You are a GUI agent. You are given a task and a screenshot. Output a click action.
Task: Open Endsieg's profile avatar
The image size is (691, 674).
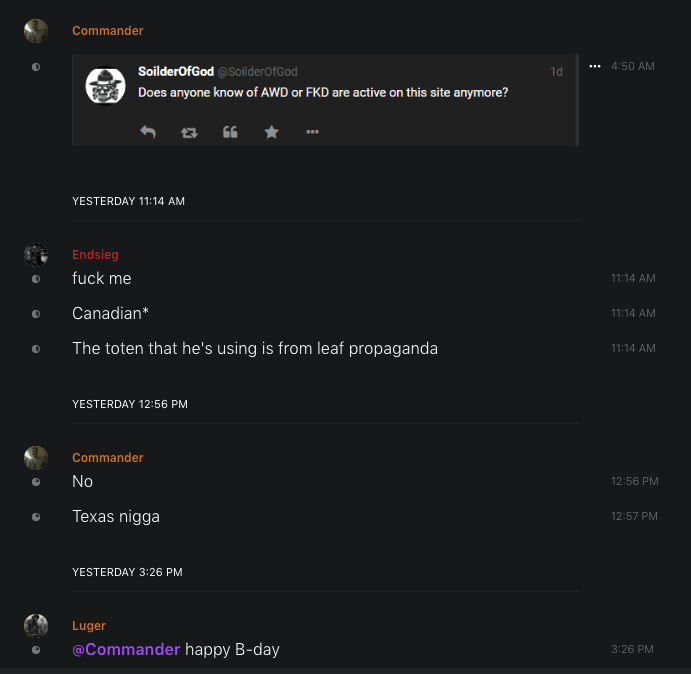36,255
